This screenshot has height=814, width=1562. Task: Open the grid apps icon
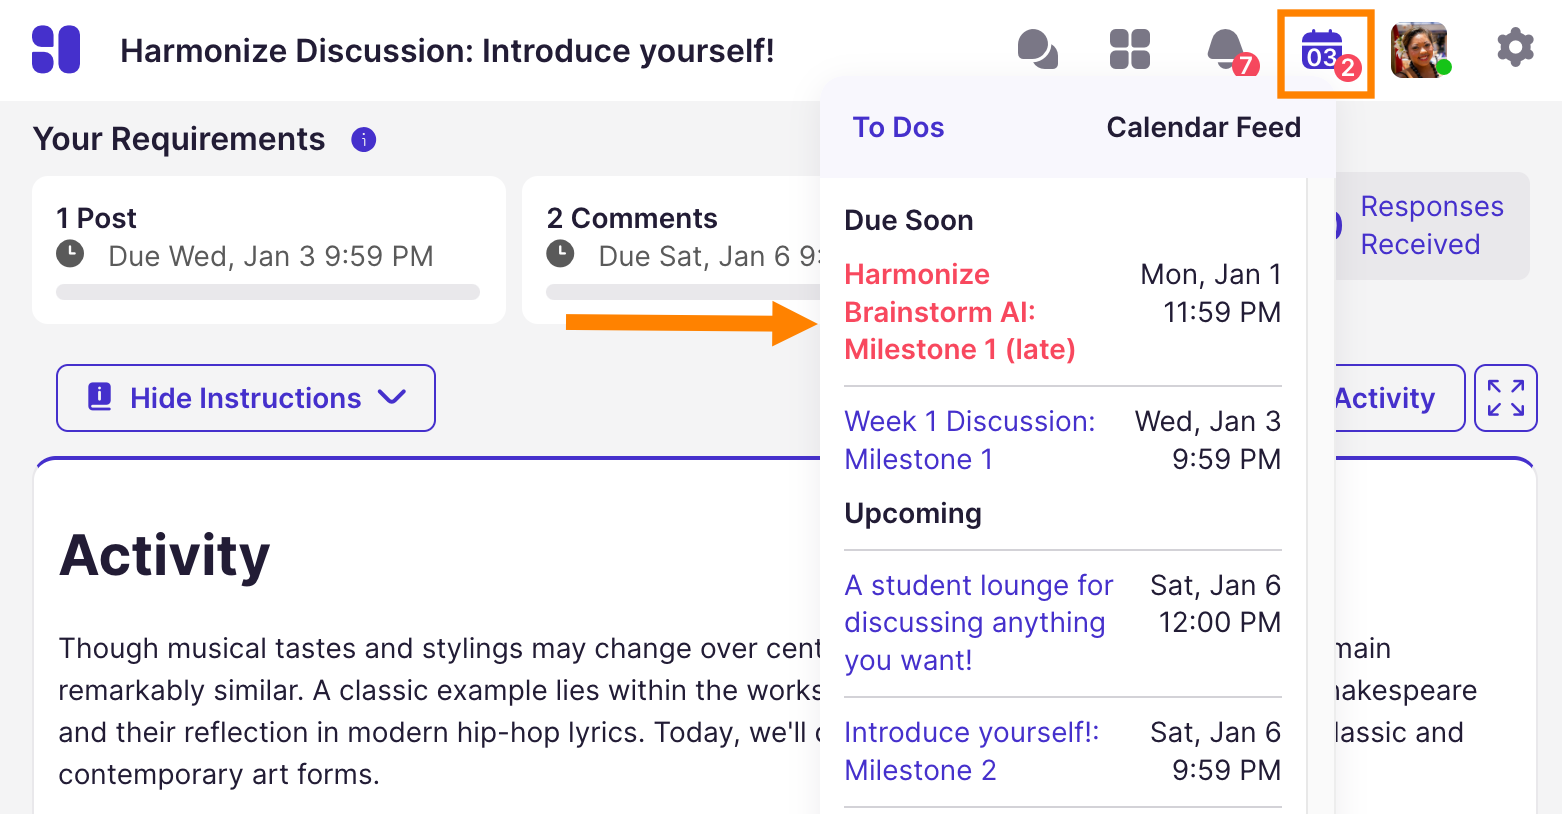point(1130,49)
